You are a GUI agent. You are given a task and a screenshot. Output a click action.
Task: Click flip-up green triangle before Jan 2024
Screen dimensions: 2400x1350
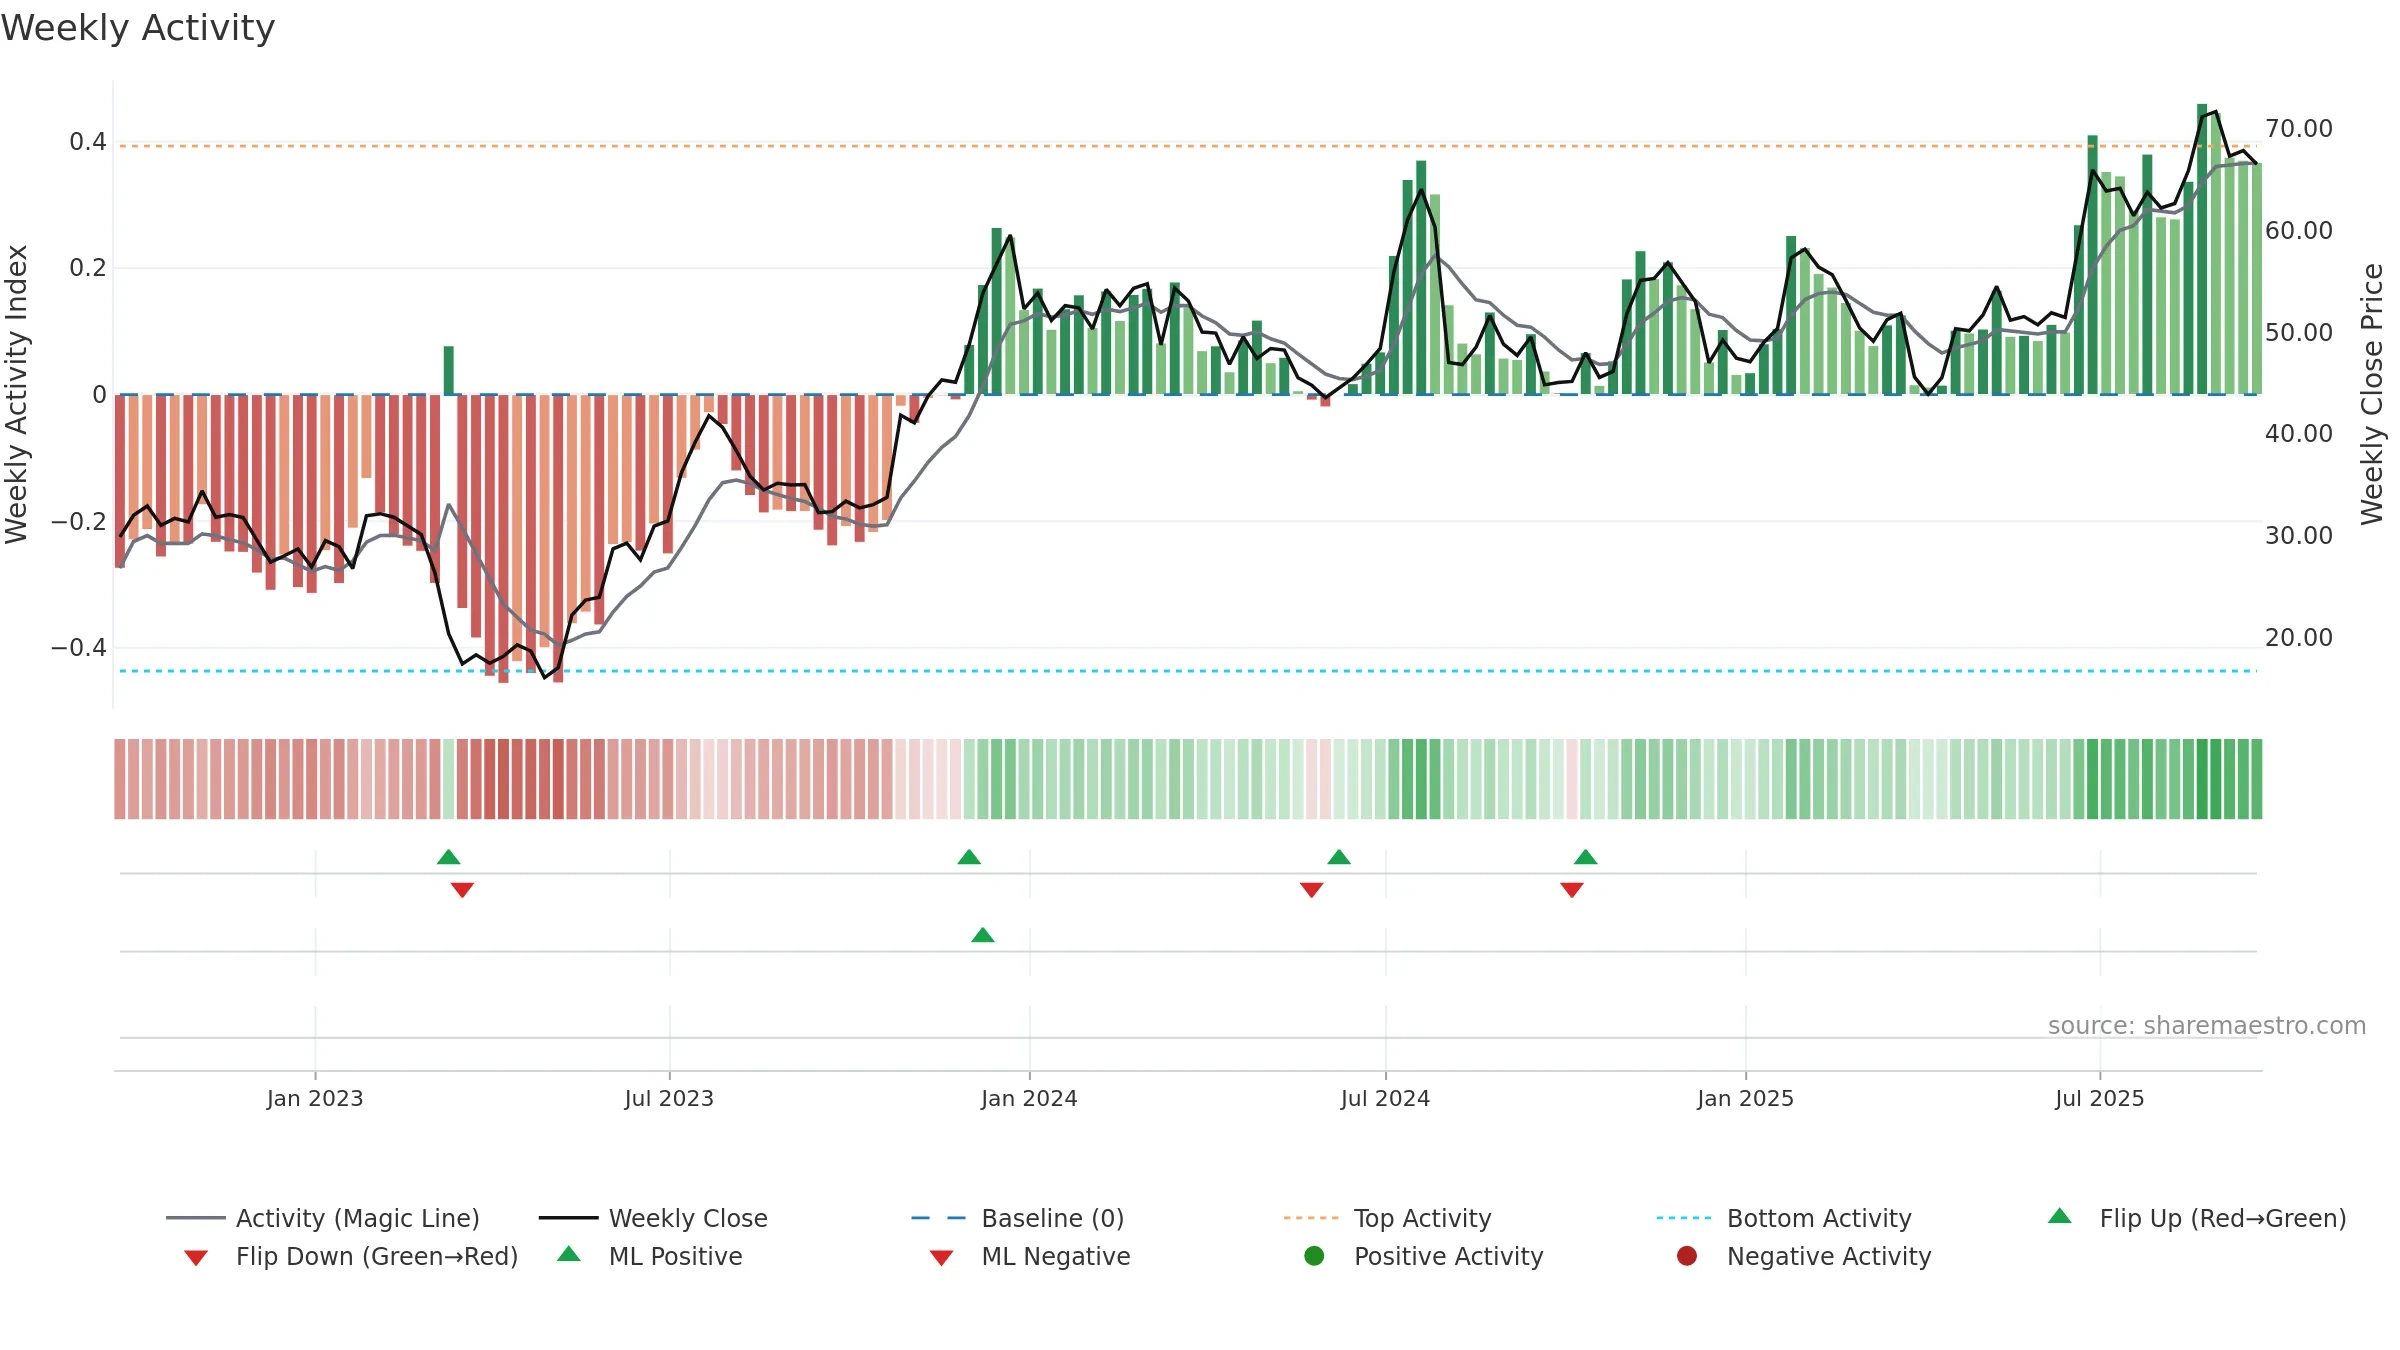pos(969,857)
